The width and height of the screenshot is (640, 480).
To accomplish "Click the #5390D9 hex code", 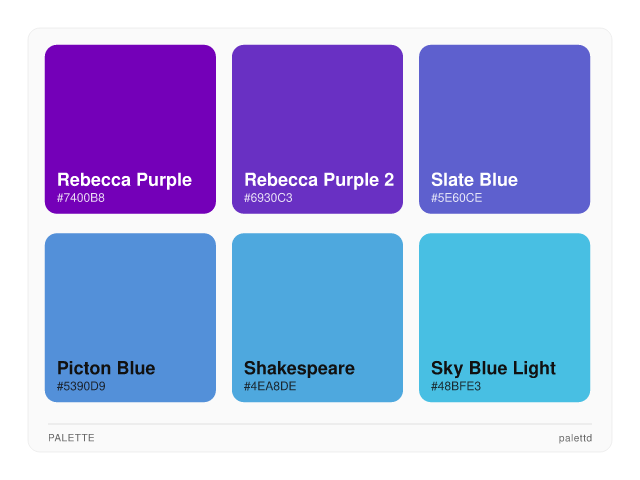I will pos(81,386).
